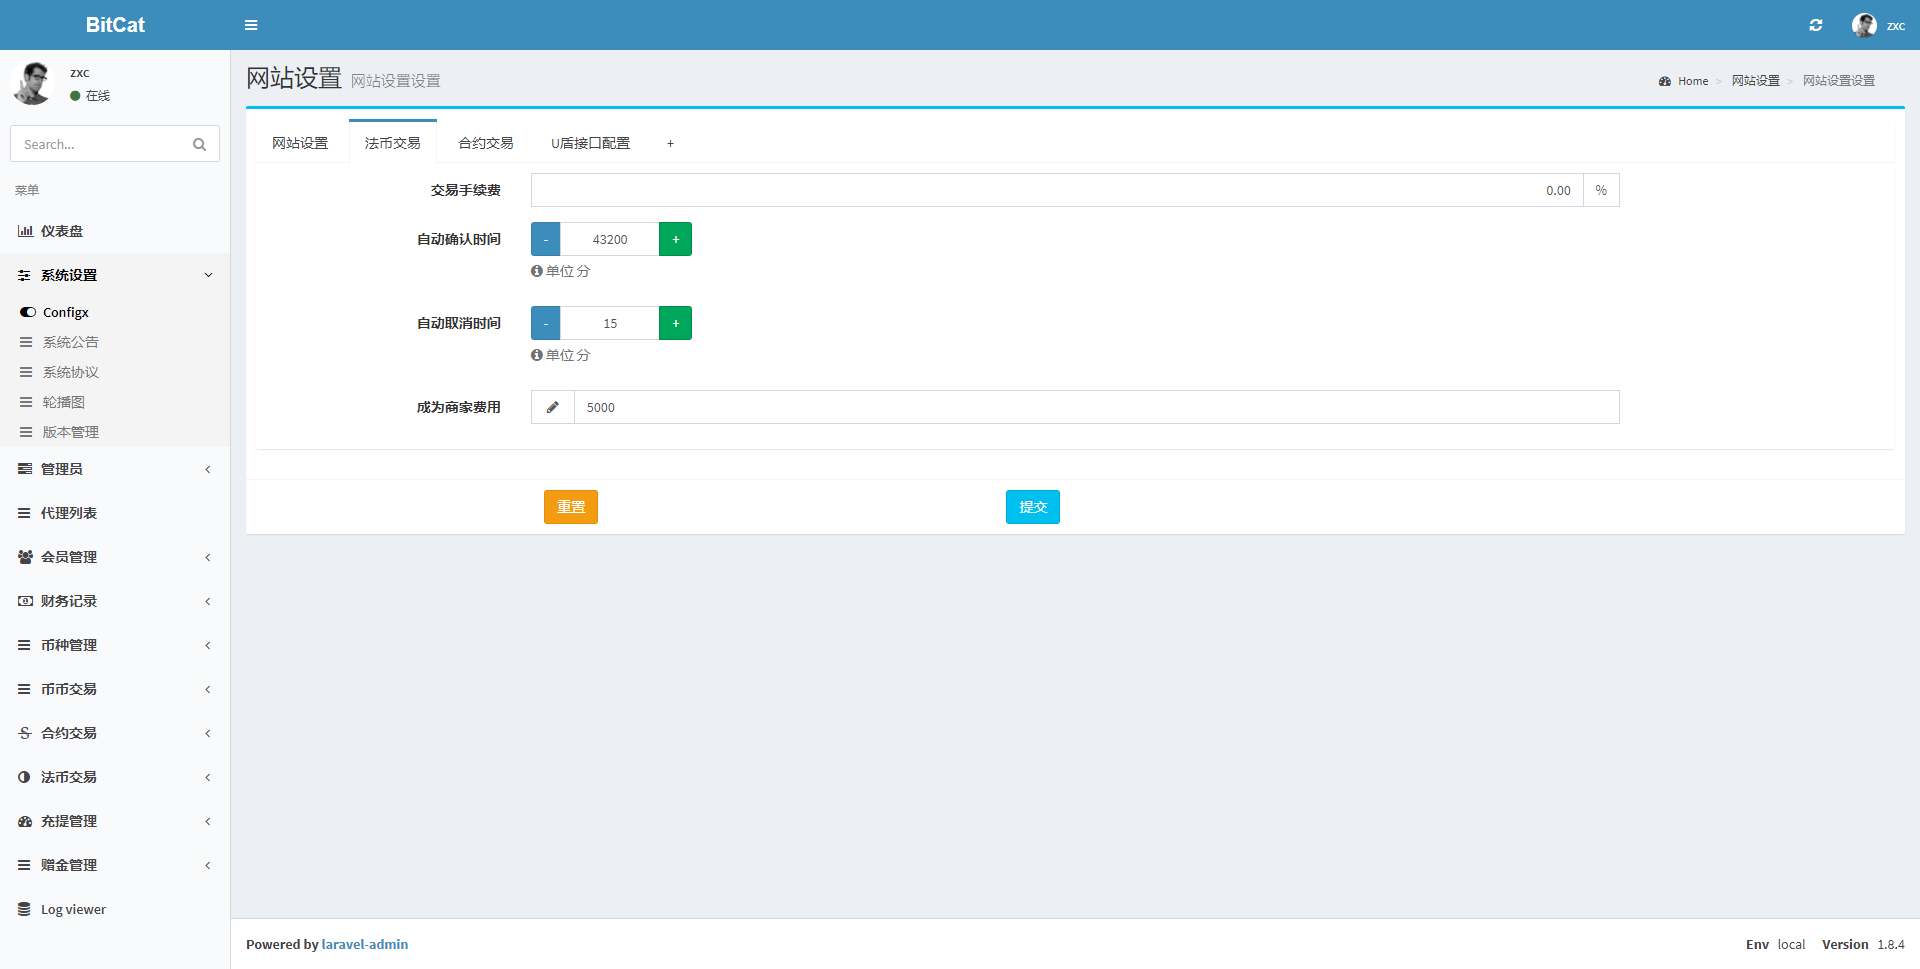Click the sidebar profile picture

click(32, 82)
